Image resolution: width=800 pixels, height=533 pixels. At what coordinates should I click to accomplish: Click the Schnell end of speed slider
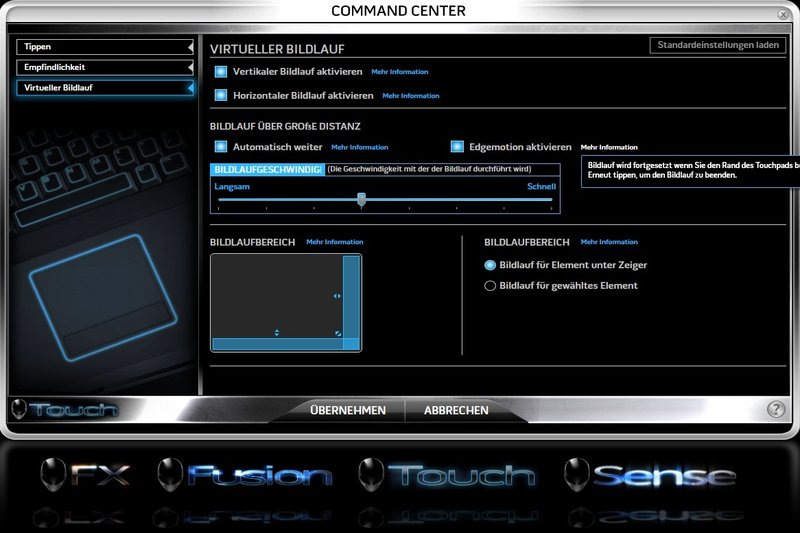541,187
